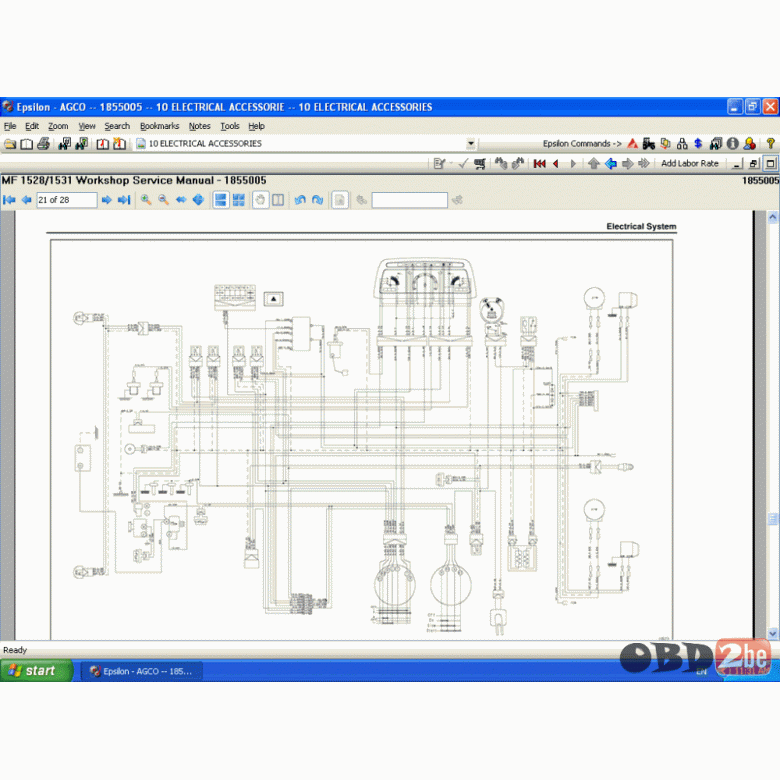Open the Search menu
780x780 pixels.
117,126
